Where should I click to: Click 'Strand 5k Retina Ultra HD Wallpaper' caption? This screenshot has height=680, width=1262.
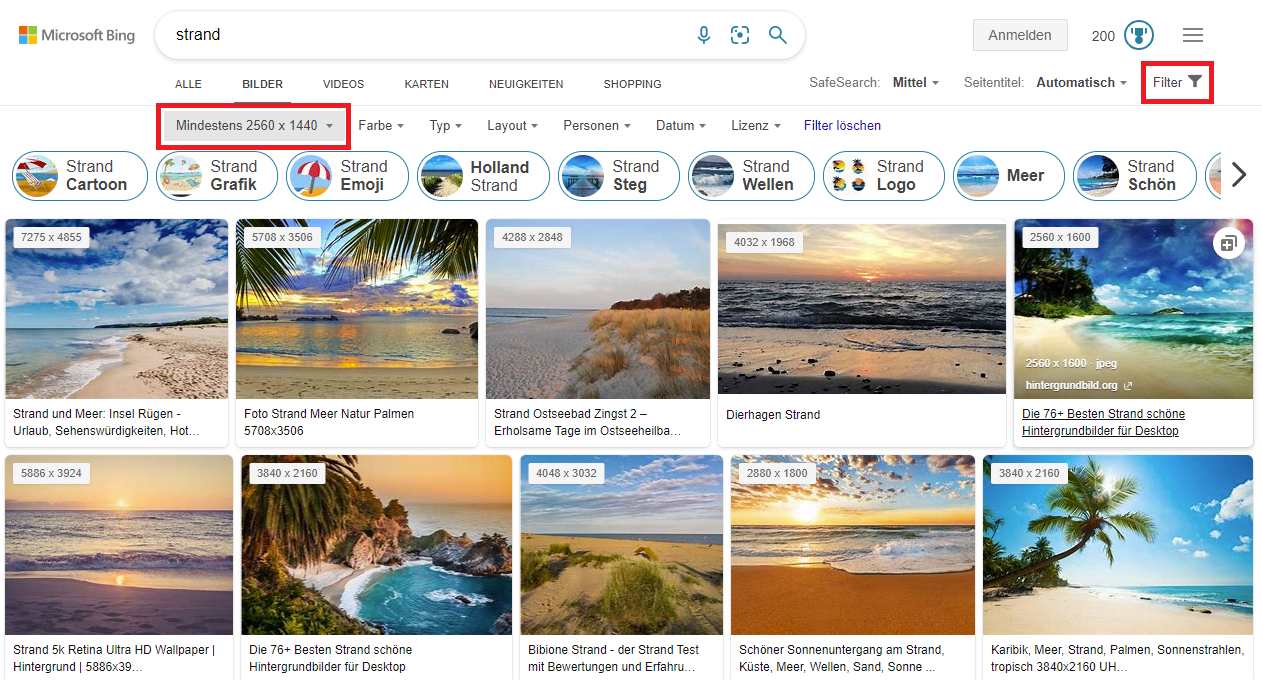coord(113,658)
